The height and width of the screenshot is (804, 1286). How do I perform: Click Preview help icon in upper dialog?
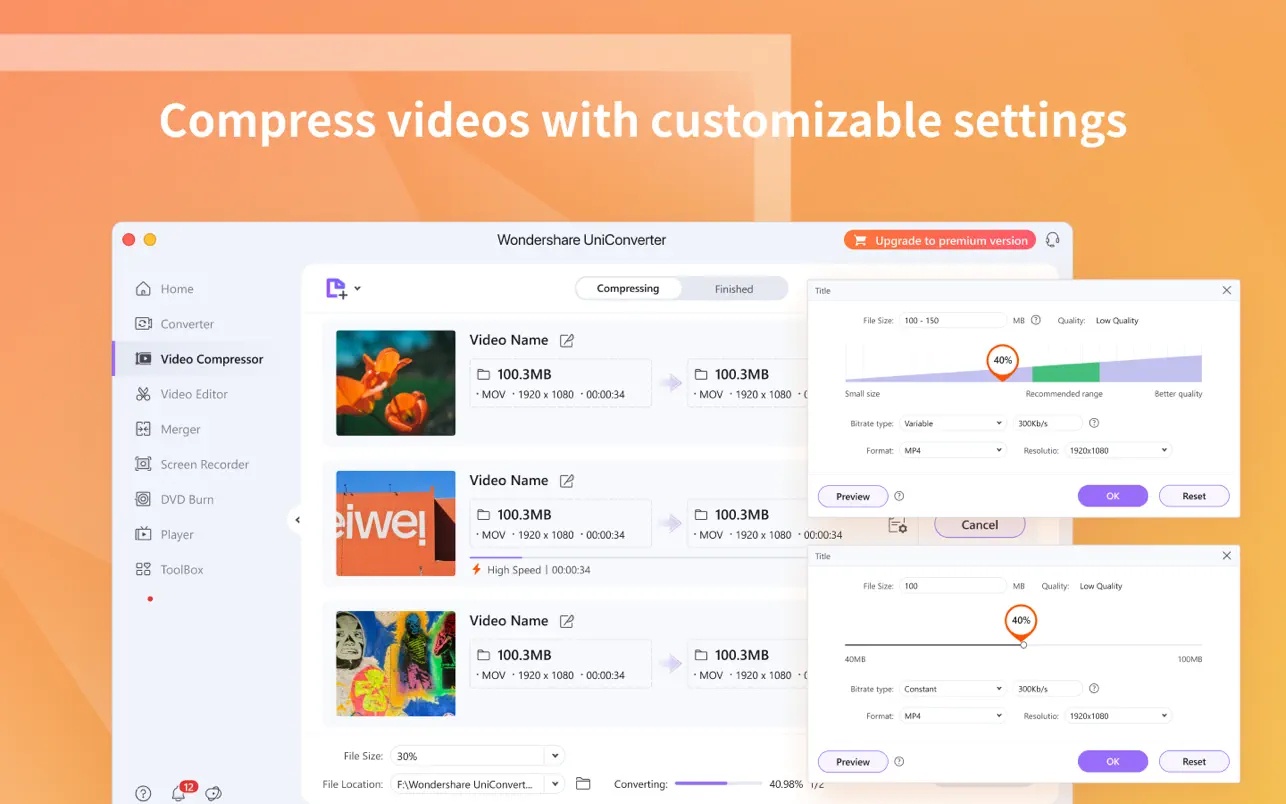pyautogui.click(x=899, y=496)
